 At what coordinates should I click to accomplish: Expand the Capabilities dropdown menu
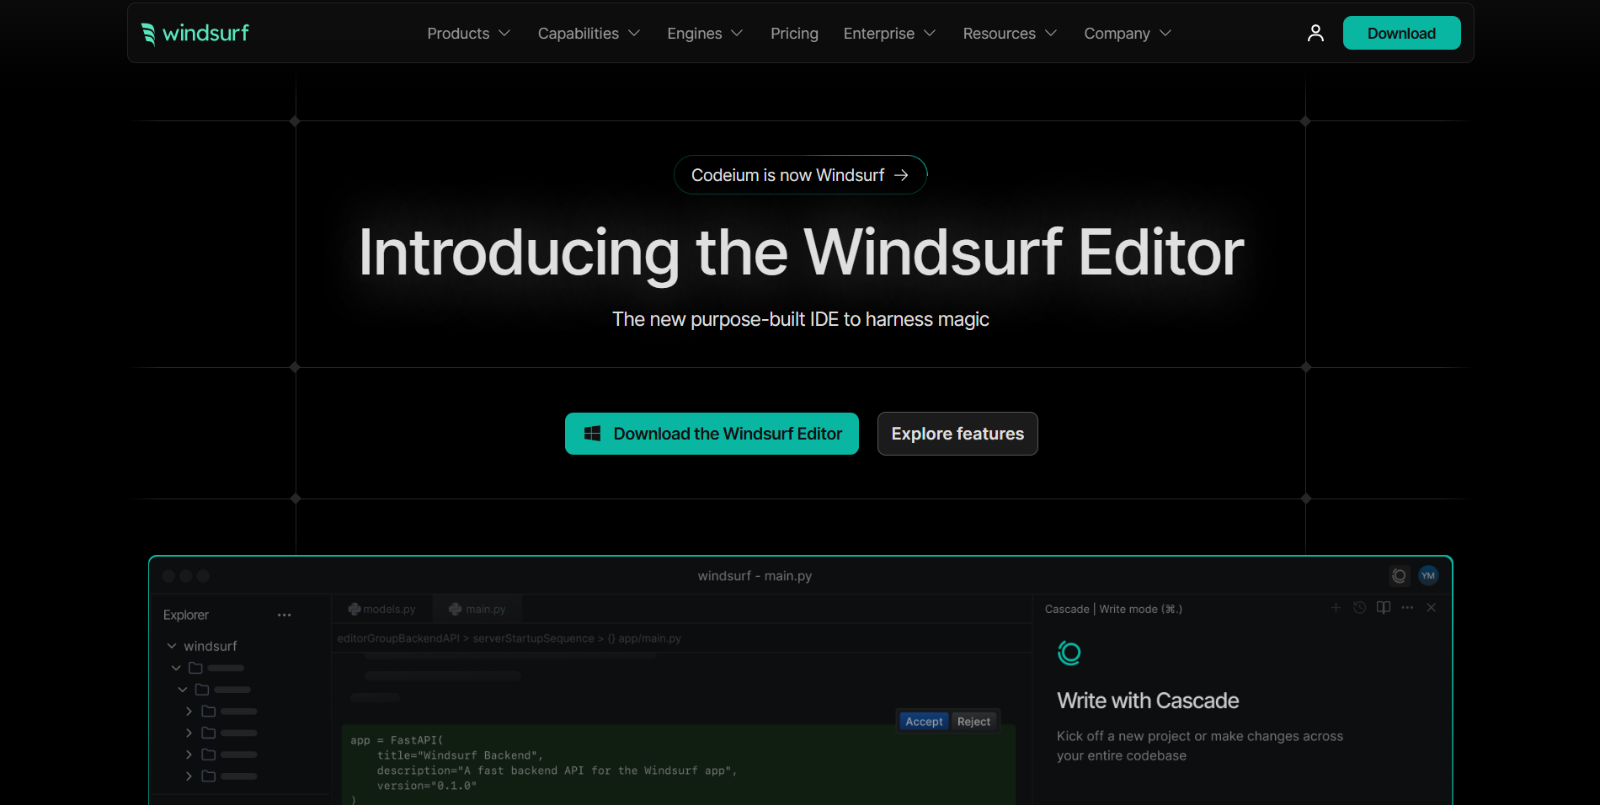point(588,33)
